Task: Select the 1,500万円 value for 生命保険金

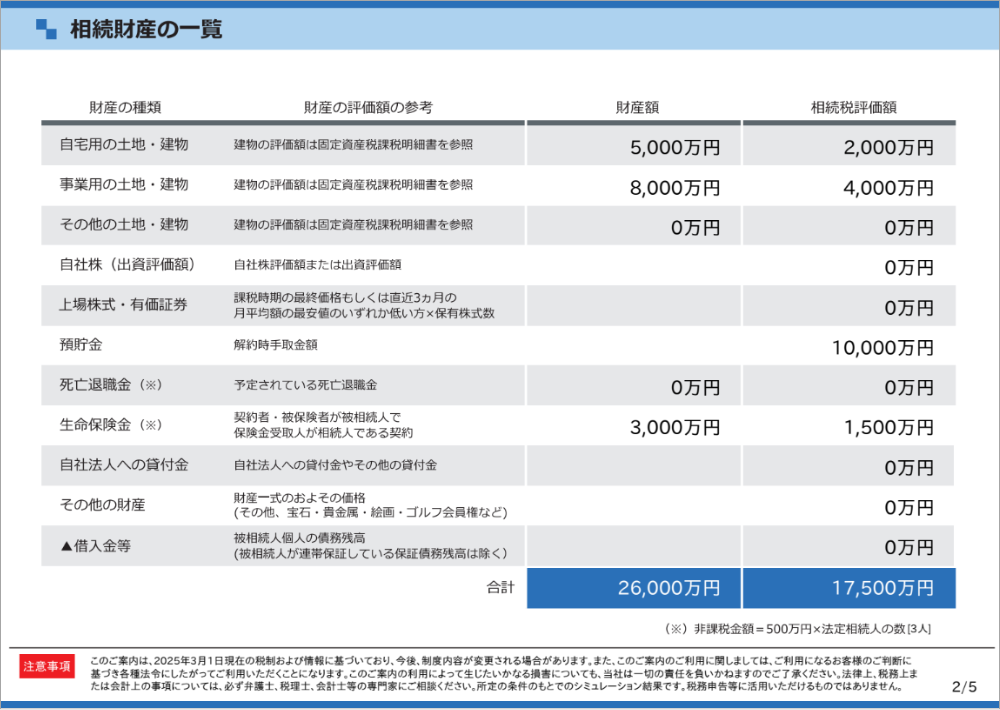Action: 888,427
